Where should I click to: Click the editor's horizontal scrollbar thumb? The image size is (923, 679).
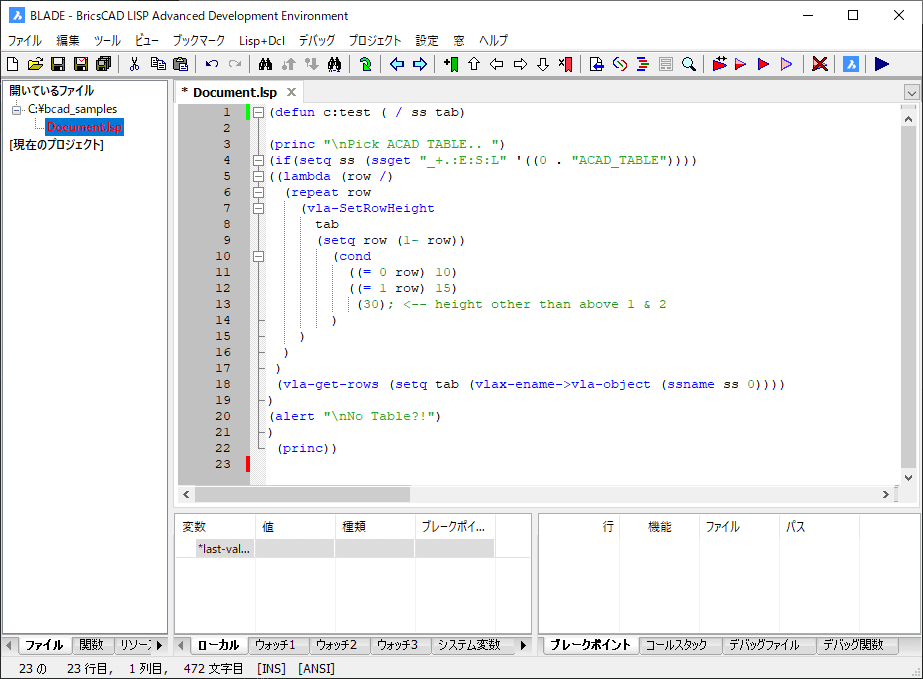(x=302, y=494)
